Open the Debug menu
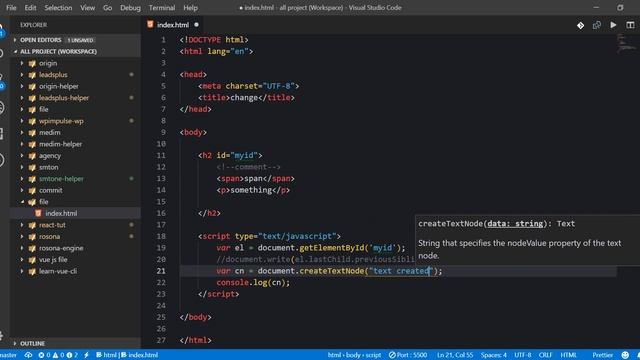The width and height of the screenshot is (640, 360). click(x=130, y=8)
